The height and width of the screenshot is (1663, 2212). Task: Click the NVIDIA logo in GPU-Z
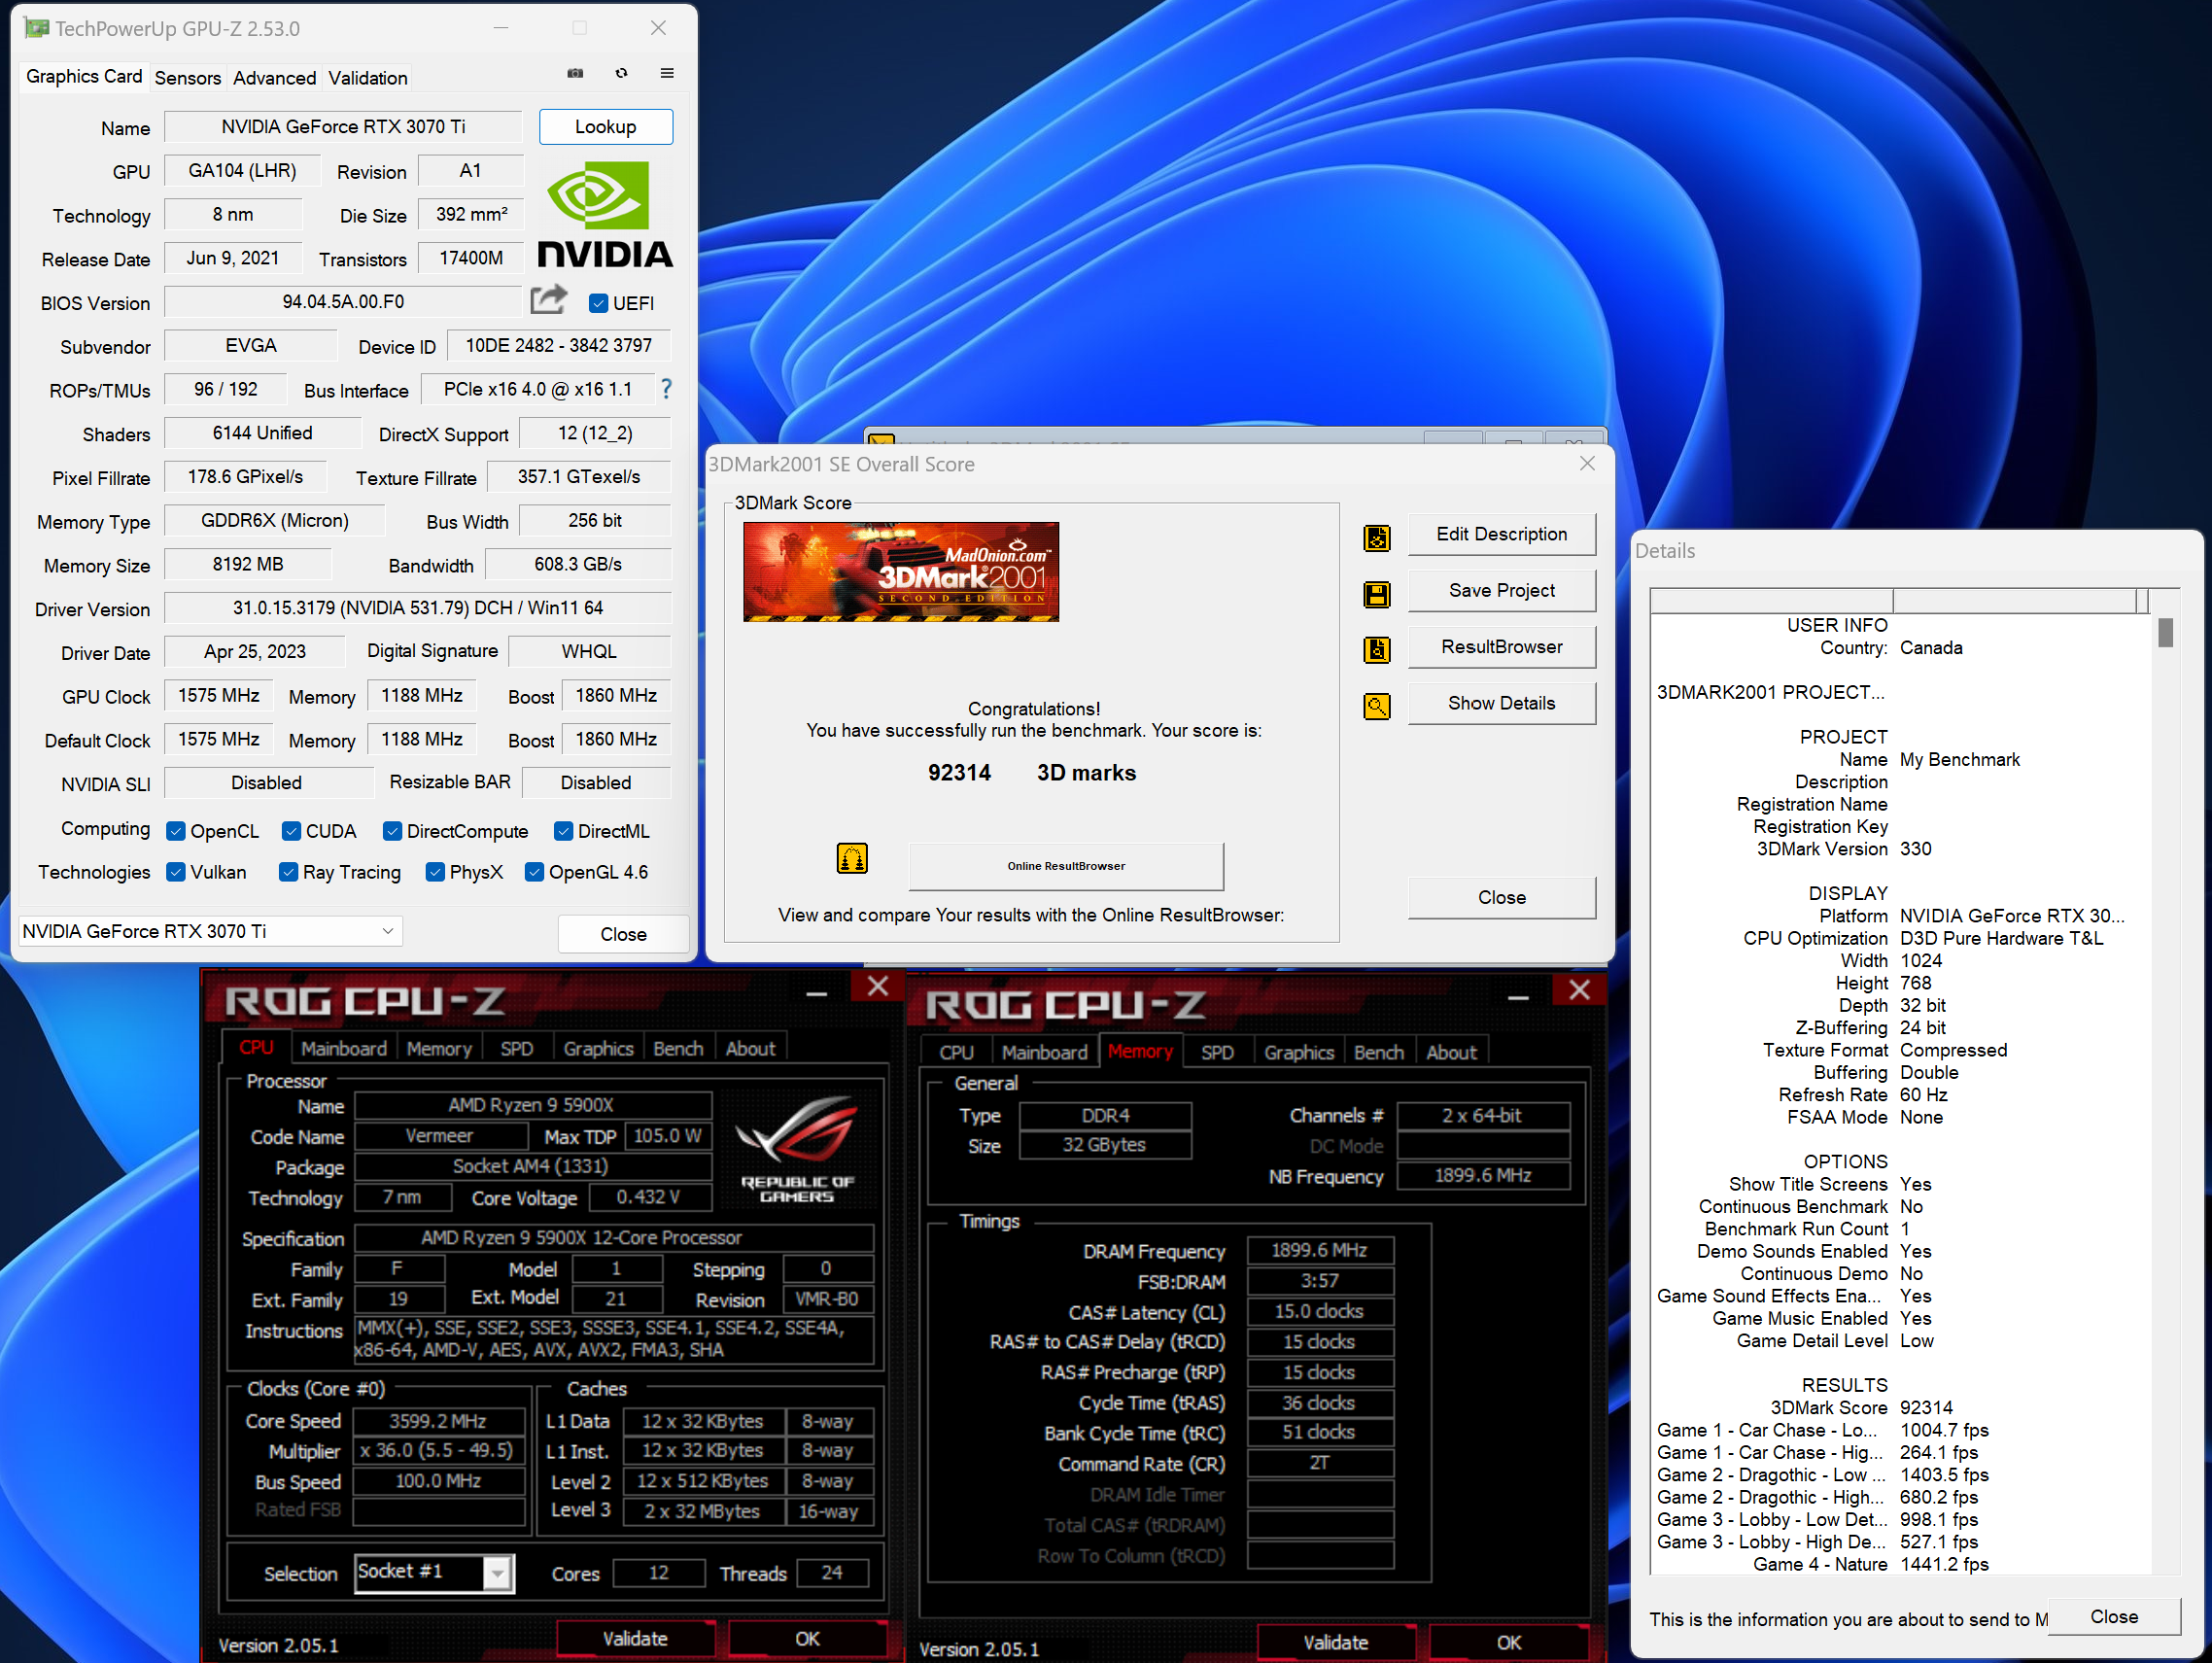click(605, 215)
